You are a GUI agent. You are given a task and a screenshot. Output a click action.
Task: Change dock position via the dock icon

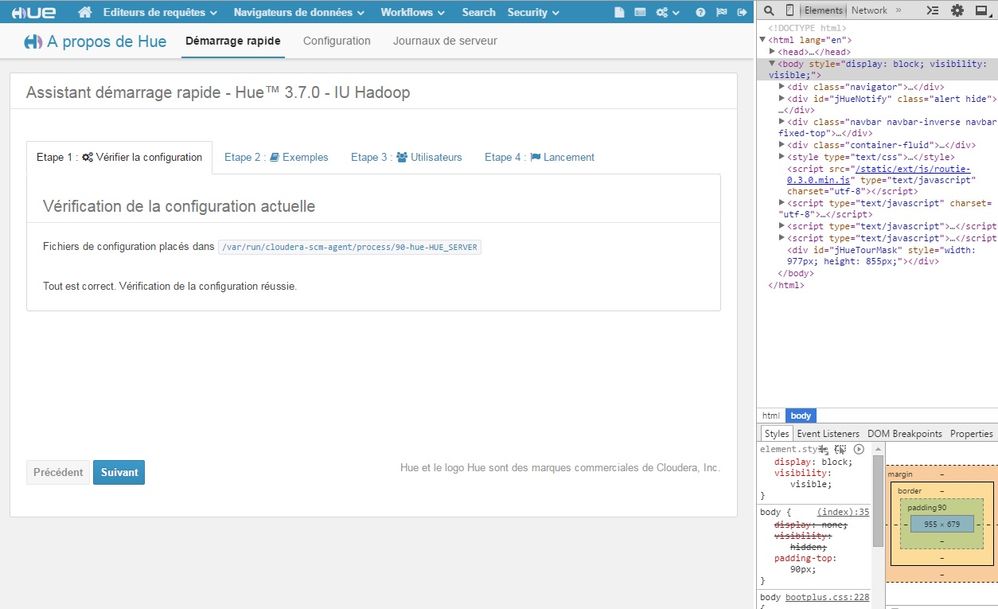point(982,12)
